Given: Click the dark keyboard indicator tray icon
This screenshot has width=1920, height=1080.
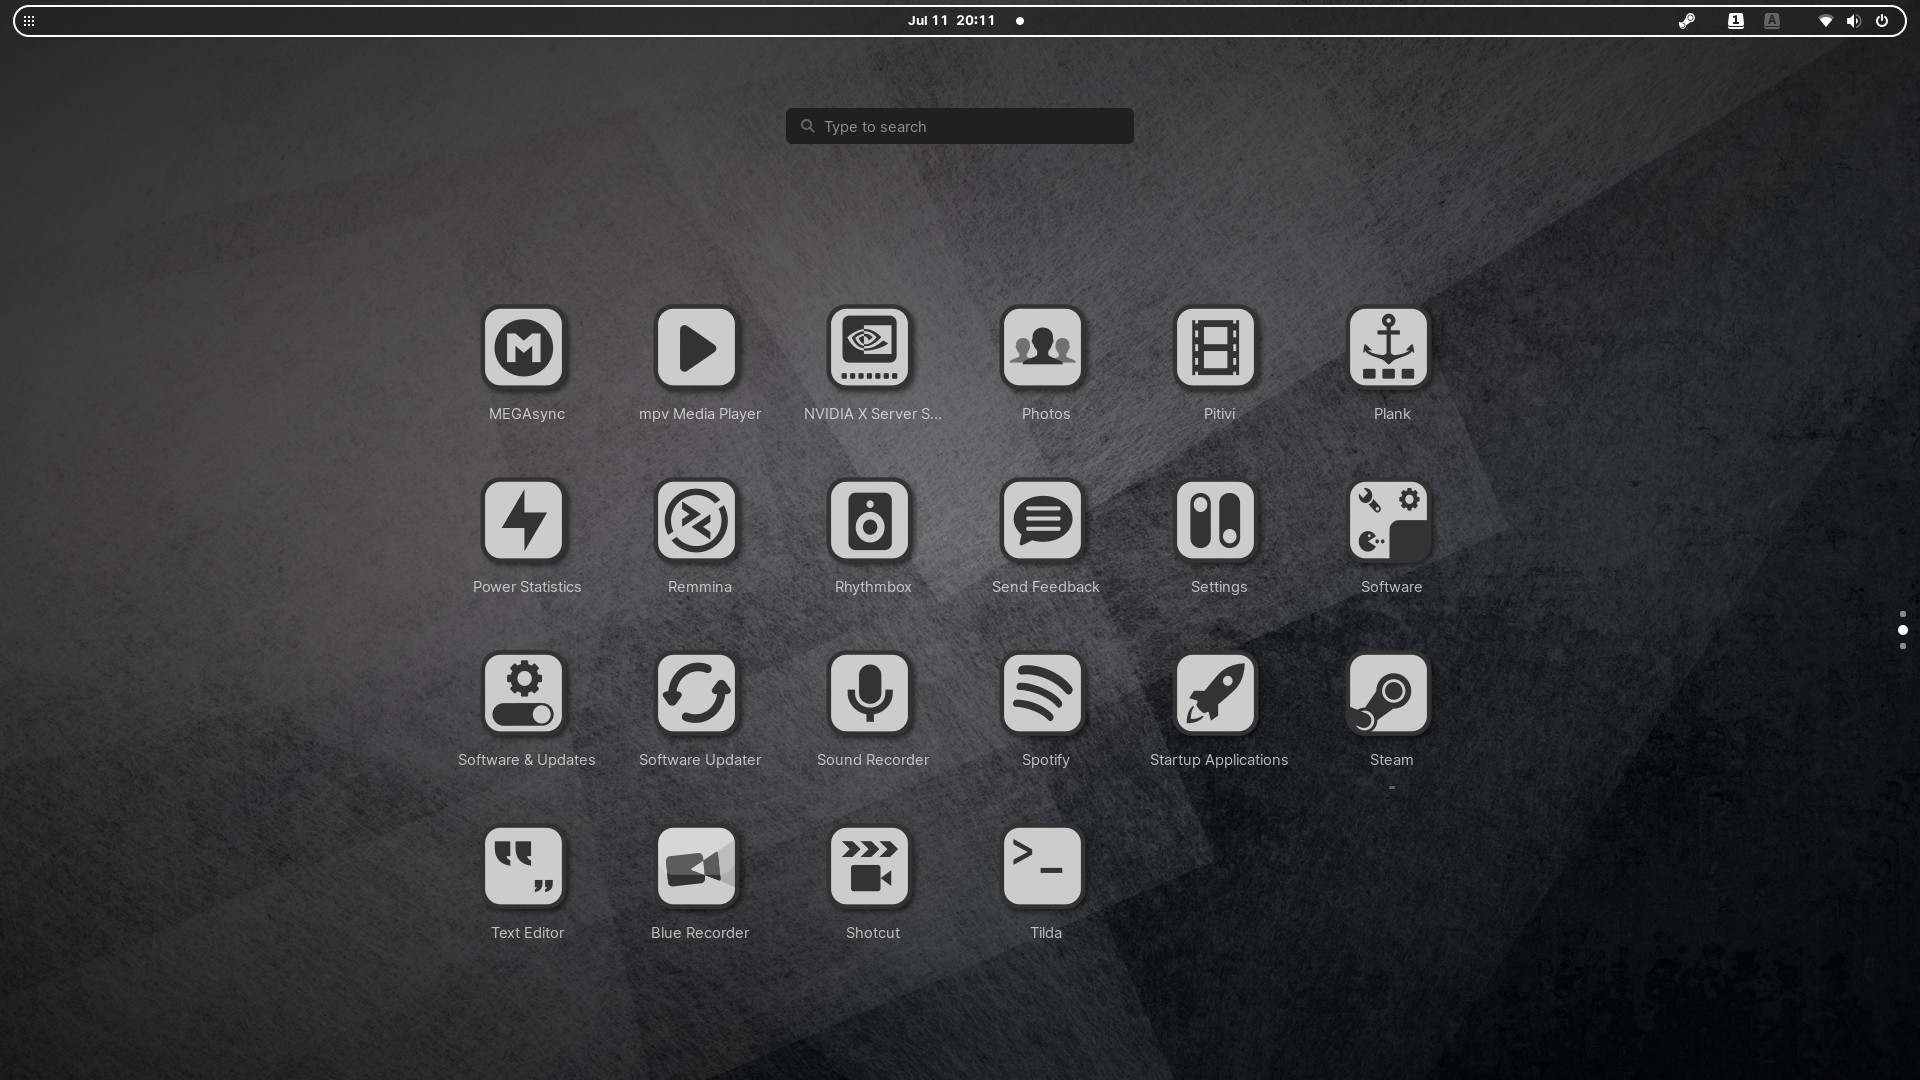Looking at the screenshot, I should (x=1736, y=21).
